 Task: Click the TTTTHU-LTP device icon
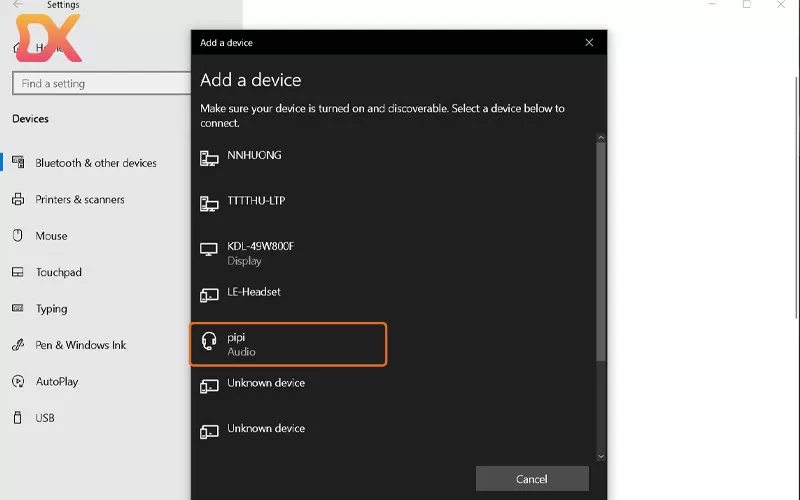(x=209, y=204)
